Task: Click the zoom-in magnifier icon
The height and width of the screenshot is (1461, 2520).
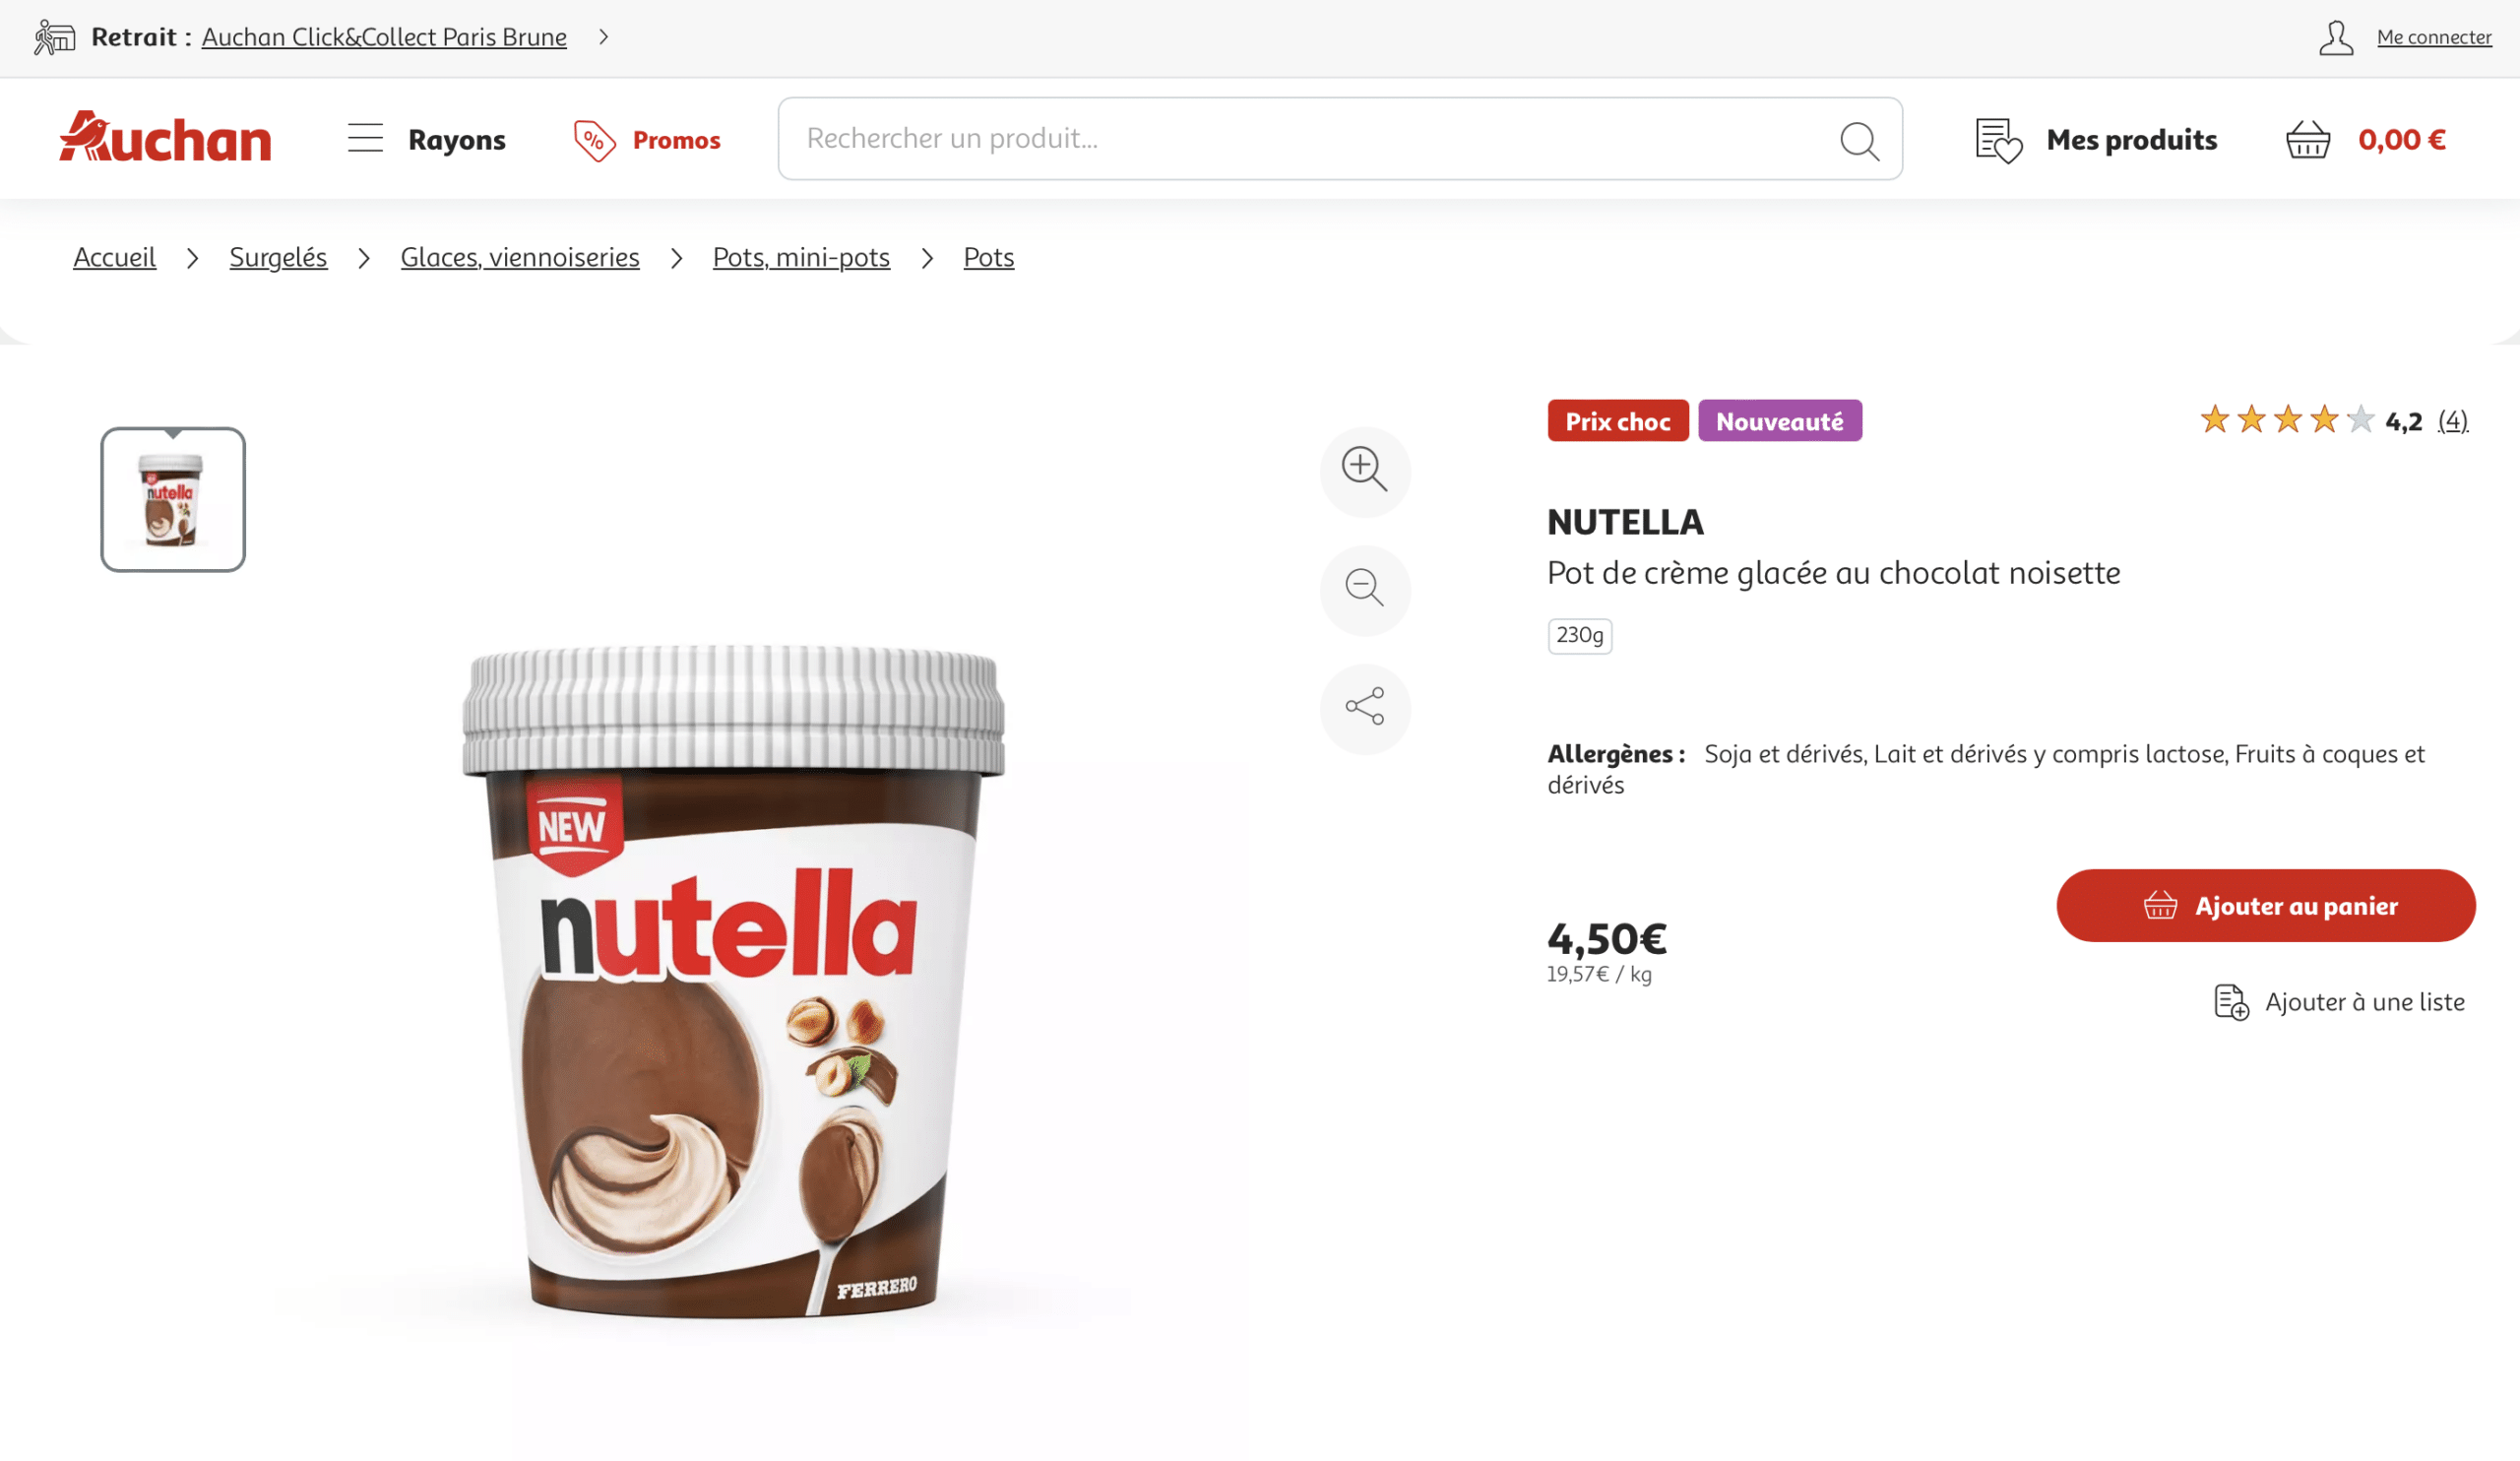Action: coord(1365,471)
